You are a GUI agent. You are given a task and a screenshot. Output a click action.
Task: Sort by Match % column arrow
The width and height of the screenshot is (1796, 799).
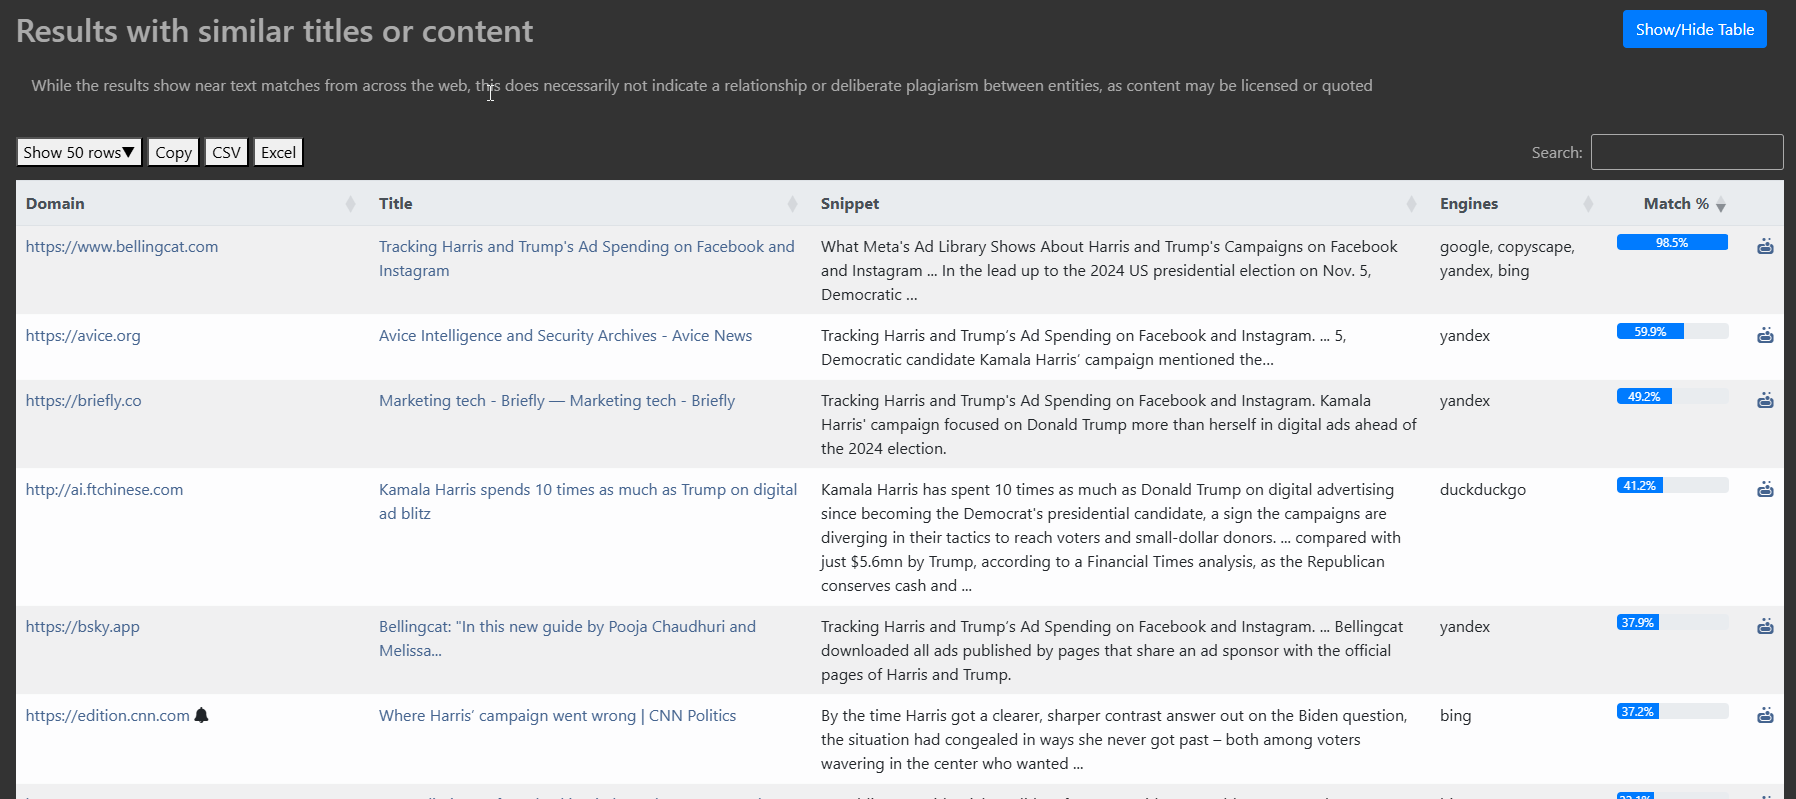1721,205
